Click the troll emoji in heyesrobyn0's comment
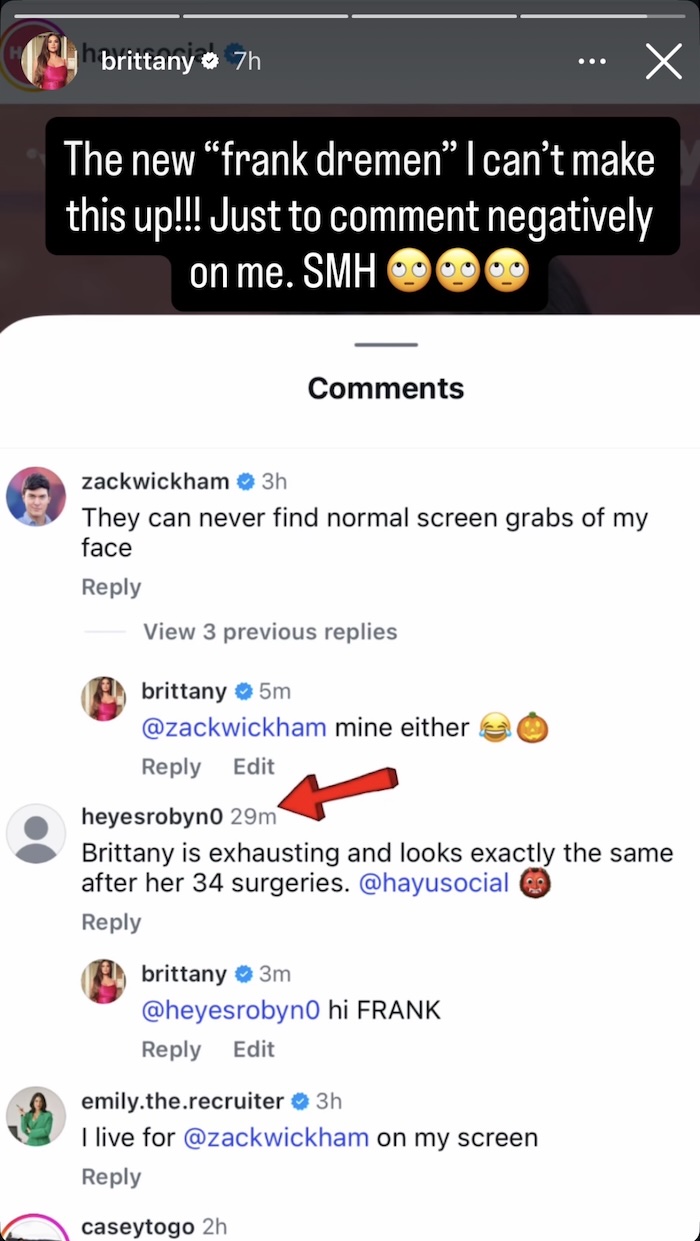This screenshot has height=1241, width=700. click(x=535, y=884)
